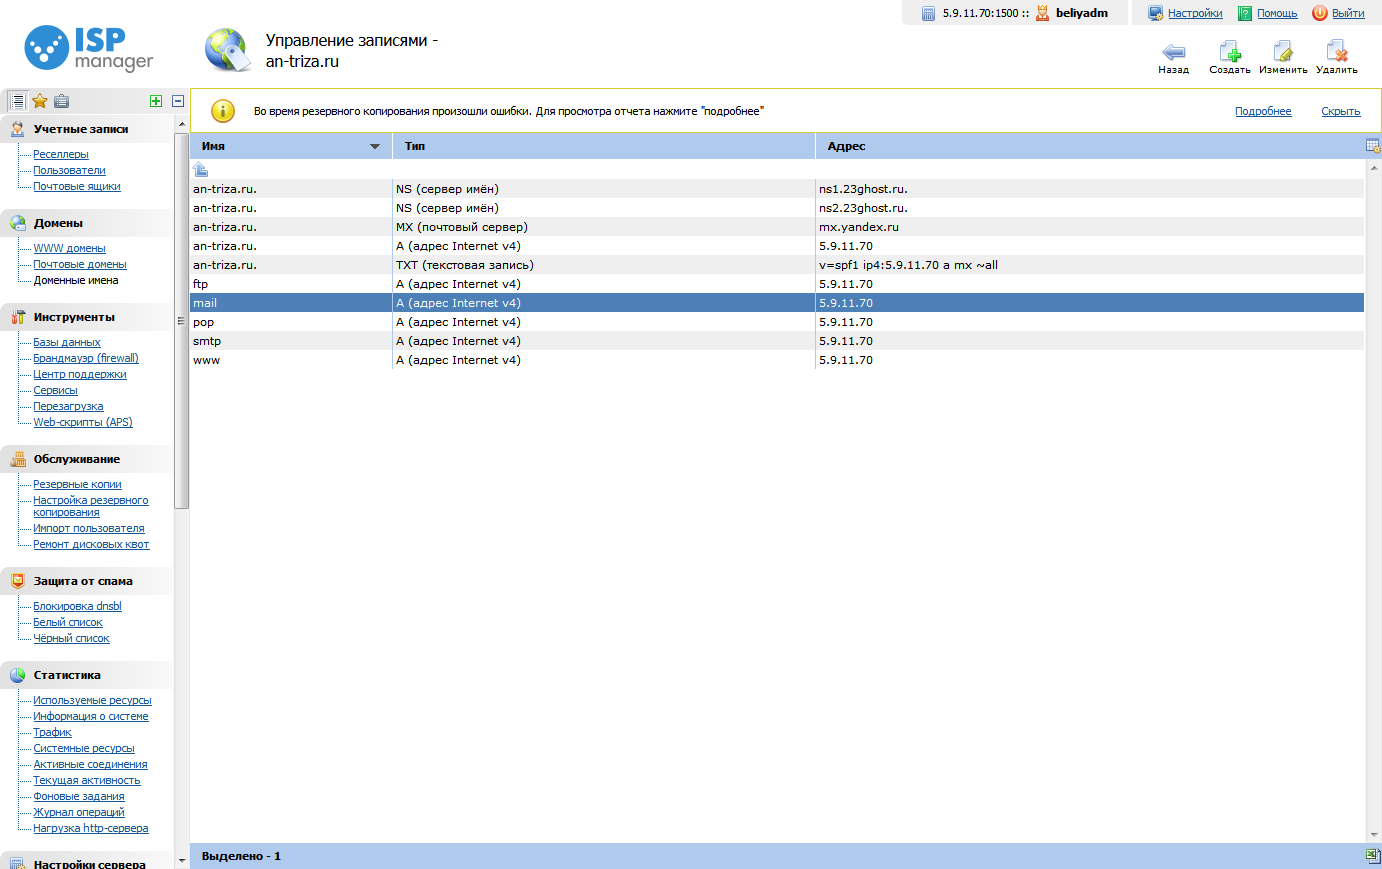Click the user avatar icon beside beliyadm
Viewport: 1382px width, 869px height.
[1043, 13]
